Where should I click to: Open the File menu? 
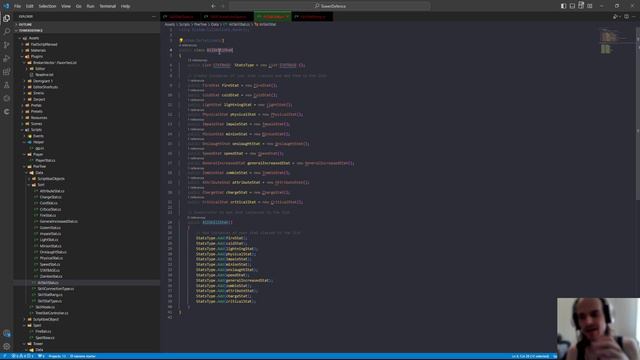tap(17, 6)
